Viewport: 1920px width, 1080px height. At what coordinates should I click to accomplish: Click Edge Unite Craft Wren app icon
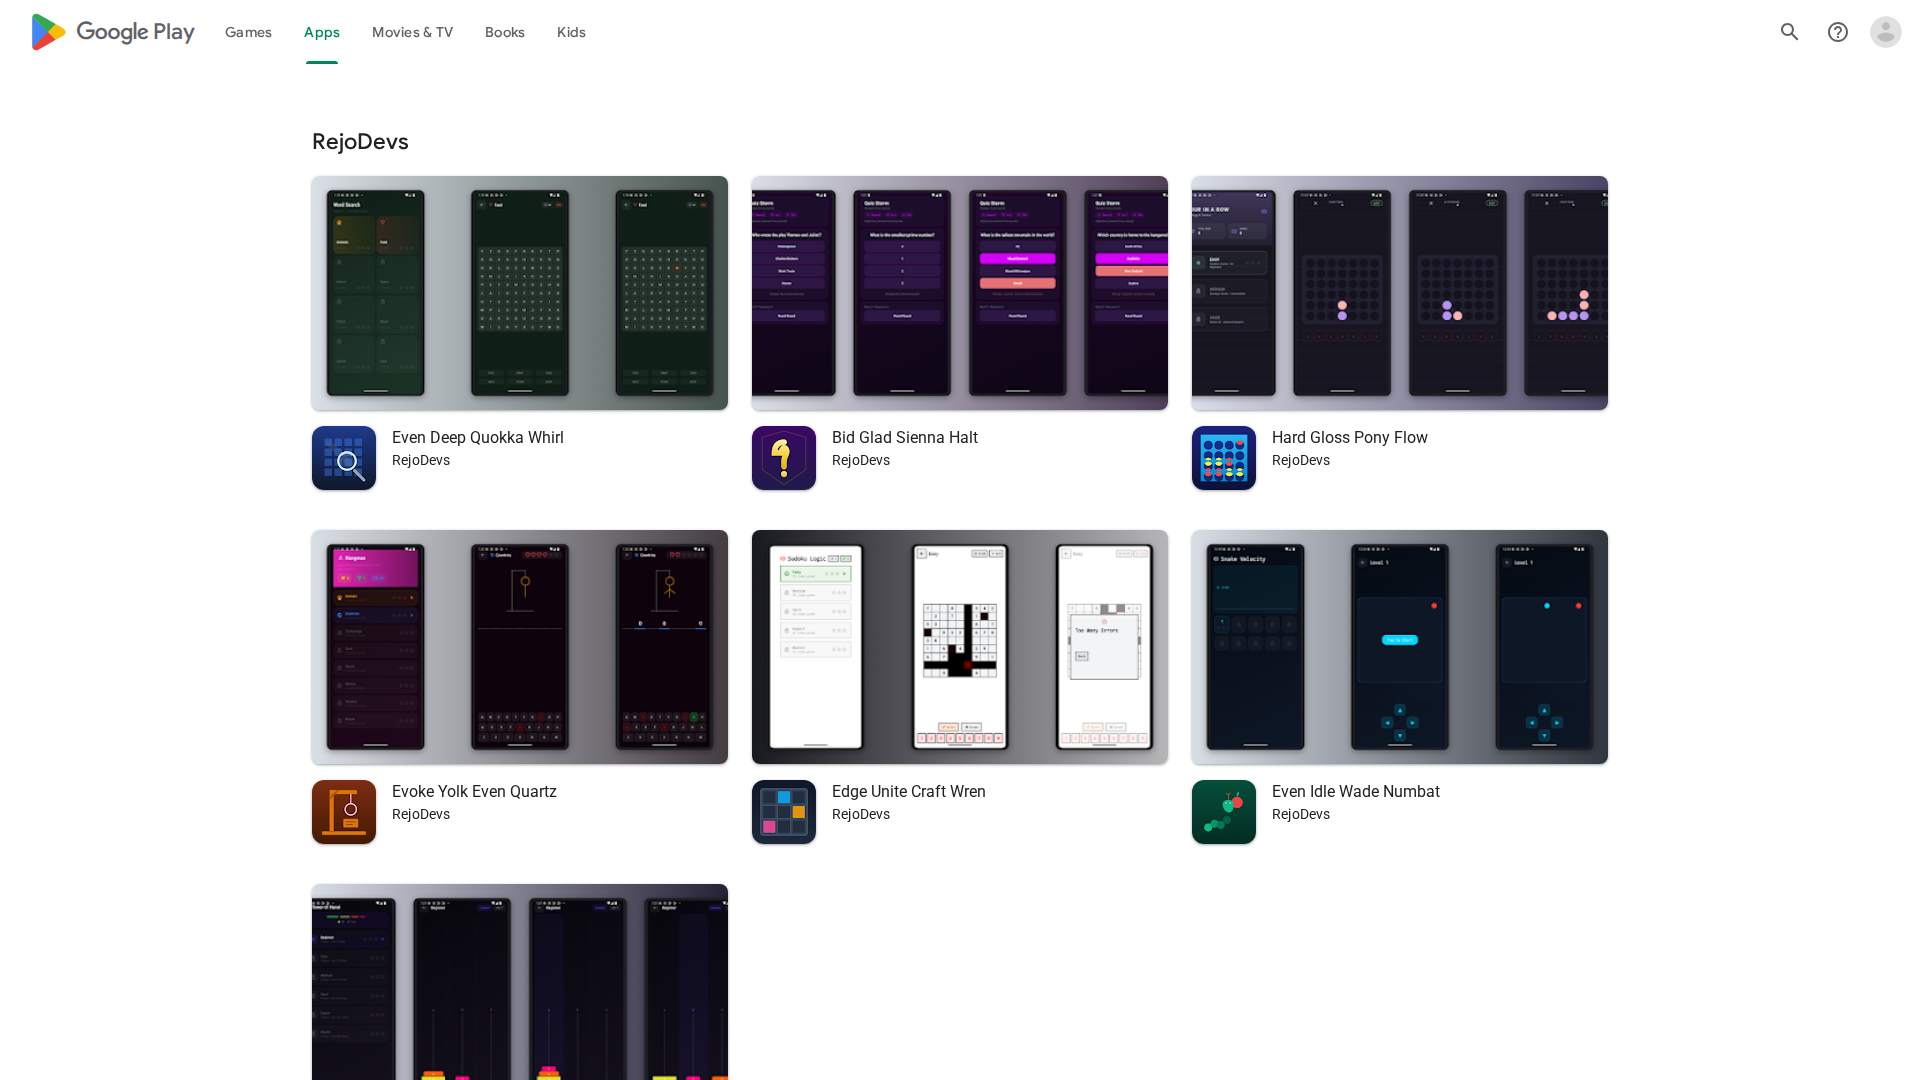(x=784, y=812)
